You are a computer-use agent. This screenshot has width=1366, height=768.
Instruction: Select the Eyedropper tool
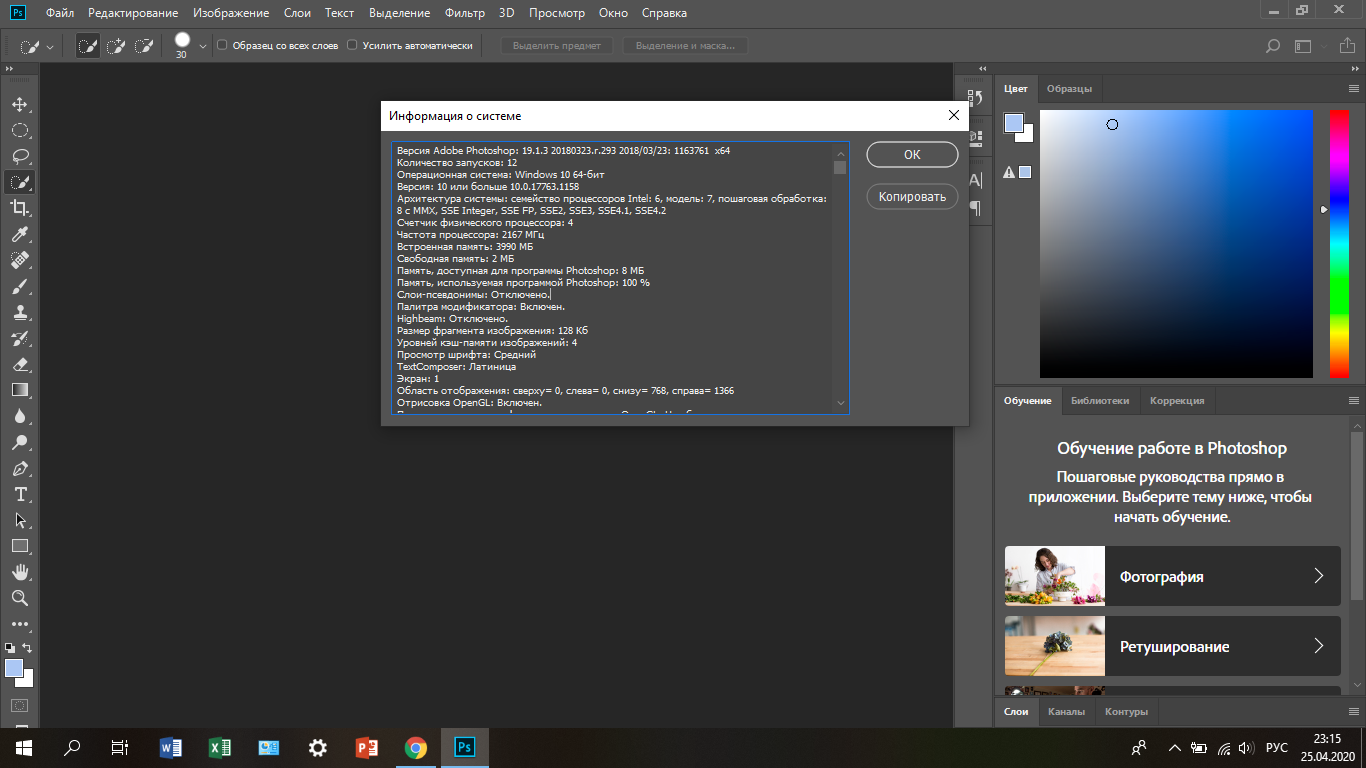[19, 234]
